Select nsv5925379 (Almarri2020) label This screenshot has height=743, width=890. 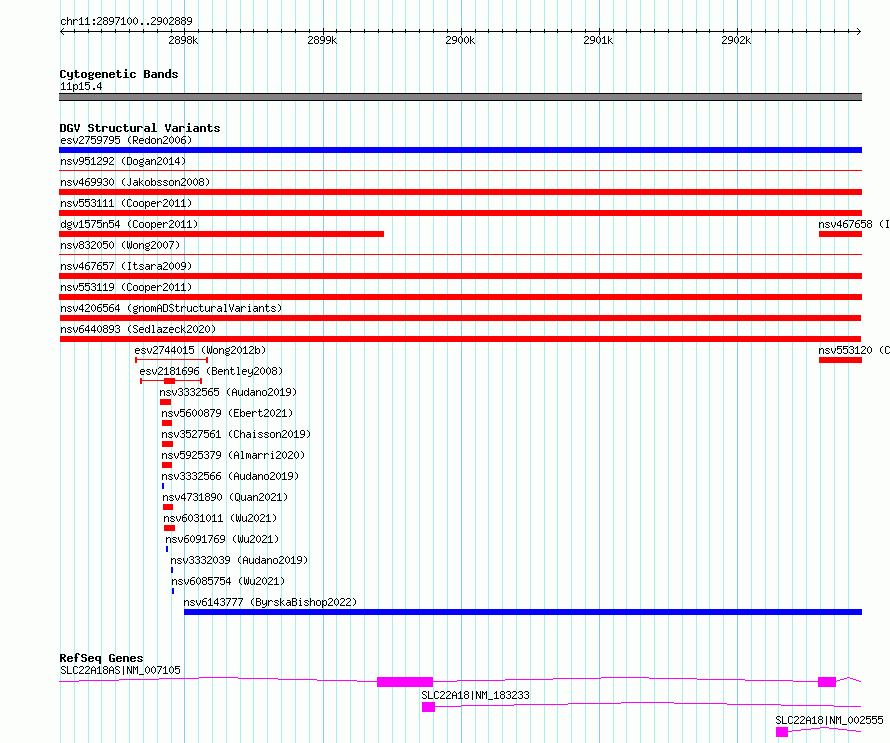coord(233,455)
